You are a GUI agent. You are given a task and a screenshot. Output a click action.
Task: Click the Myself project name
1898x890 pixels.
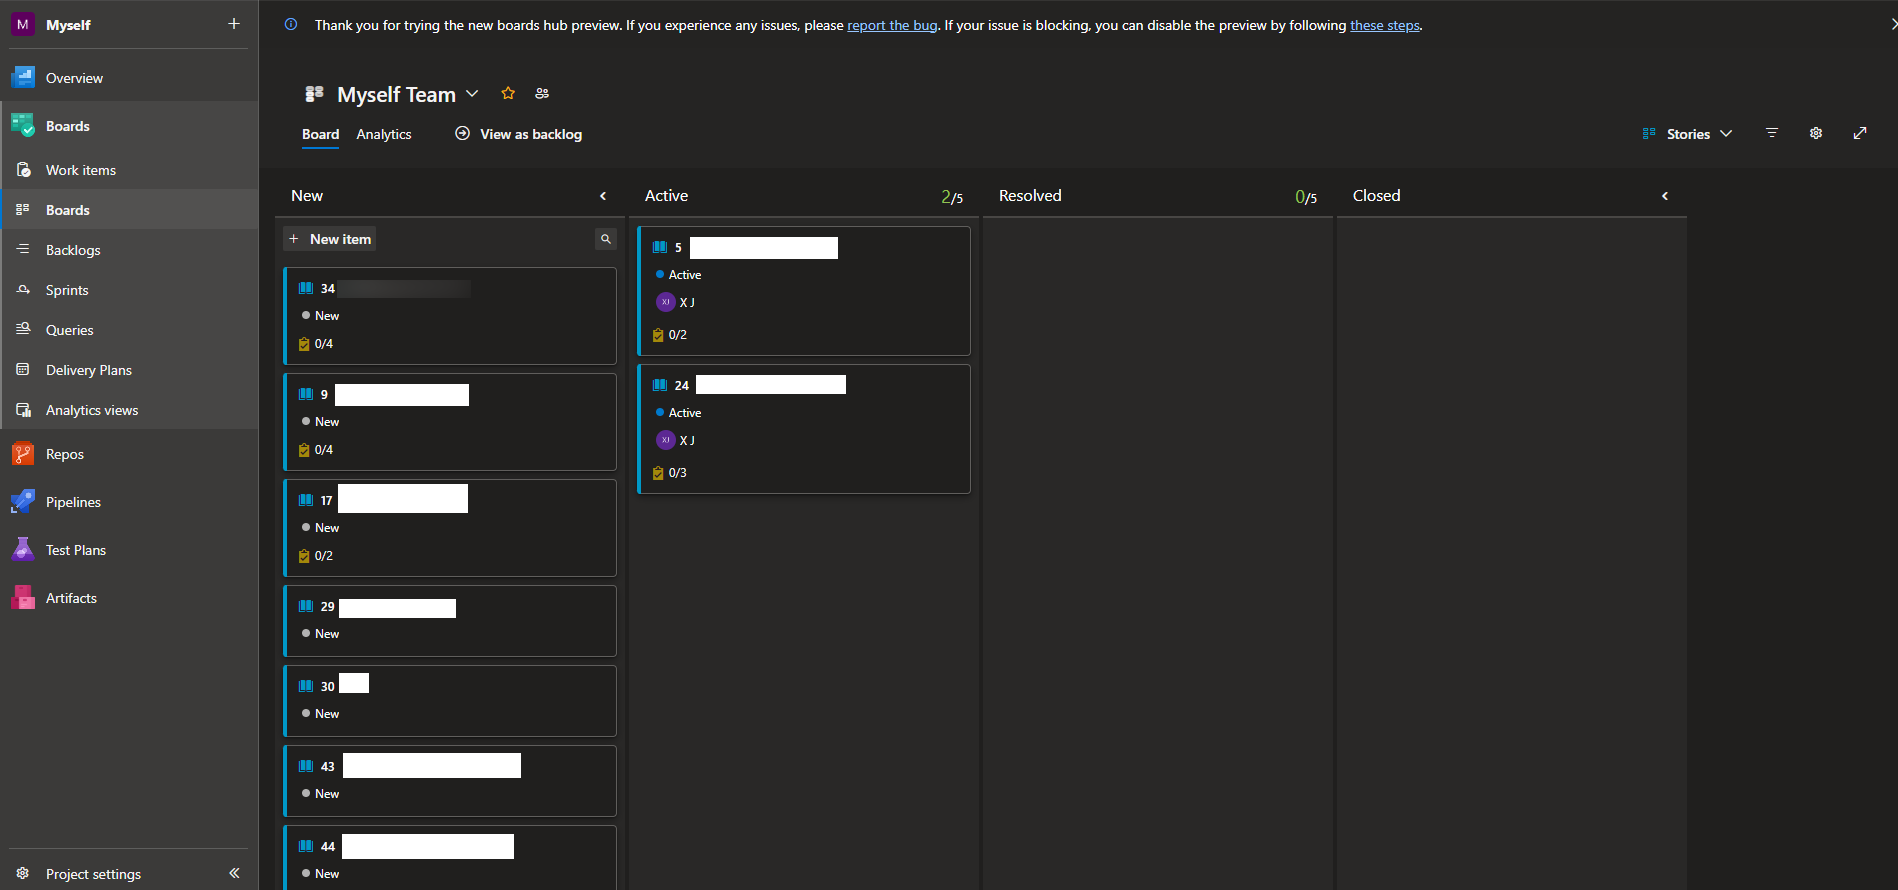coord(68,25)
